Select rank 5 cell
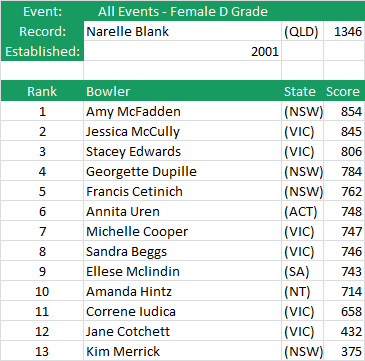The width and height of the screenshot is (365, 361). (42, 191)
